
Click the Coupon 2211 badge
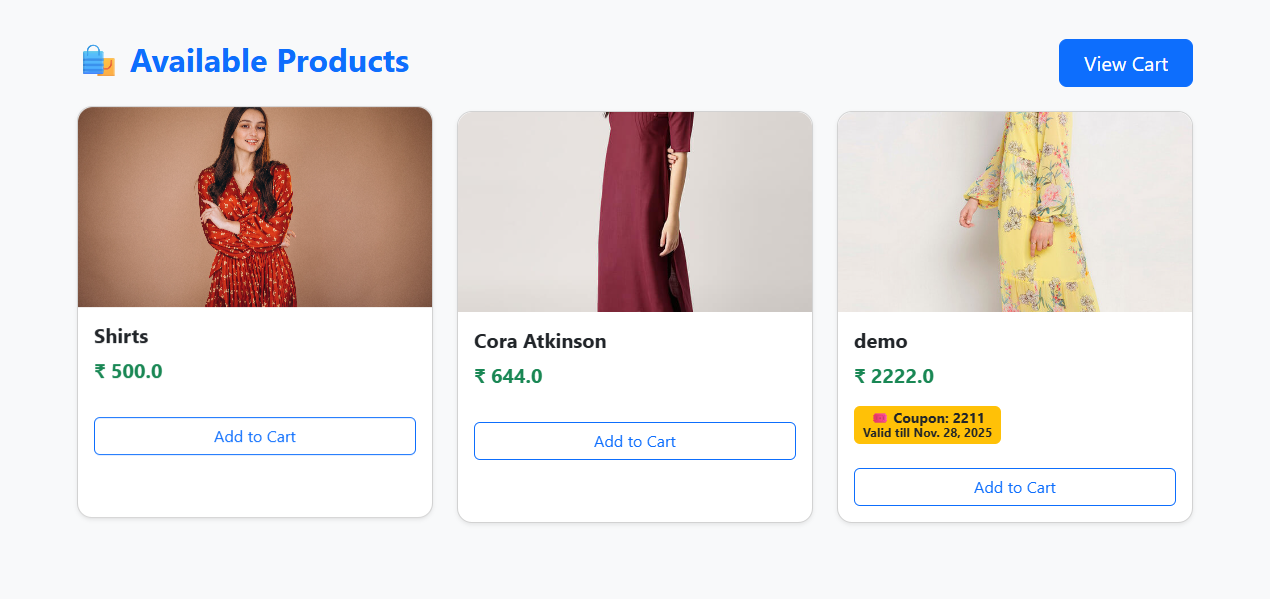click(927, 424)
